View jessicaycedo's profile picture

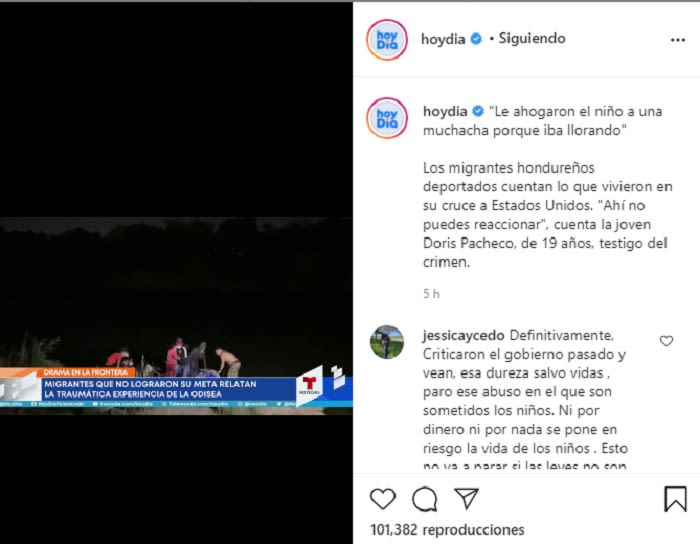[x=387, y=342]
